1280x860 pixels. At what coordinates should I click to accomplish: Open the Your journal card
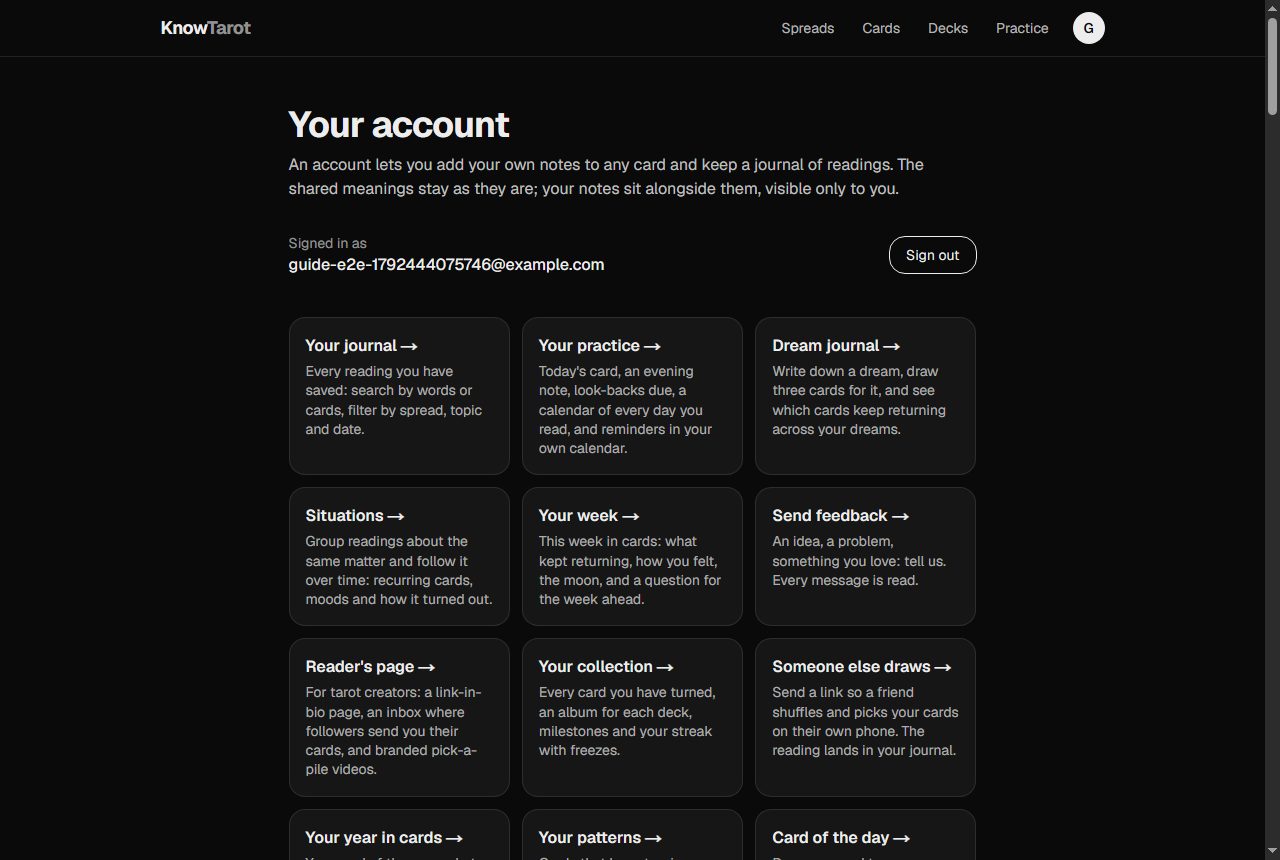399,396
